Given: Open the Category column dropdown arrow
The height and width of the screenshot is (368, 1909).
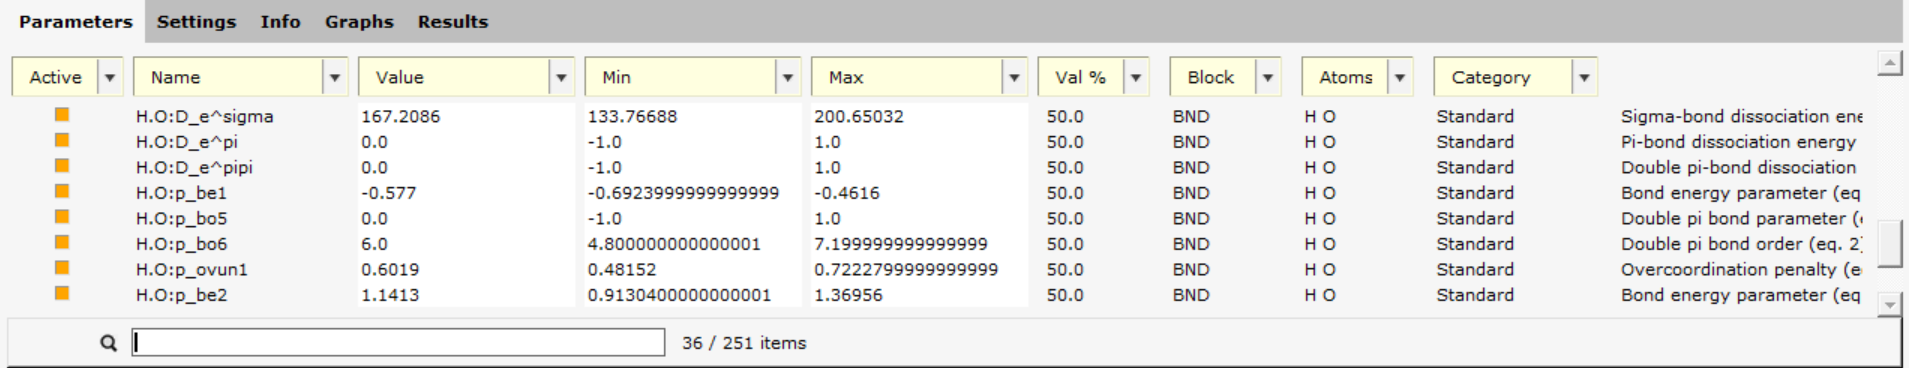Looking at the screenshot, I should click(x=1584, y=77).
